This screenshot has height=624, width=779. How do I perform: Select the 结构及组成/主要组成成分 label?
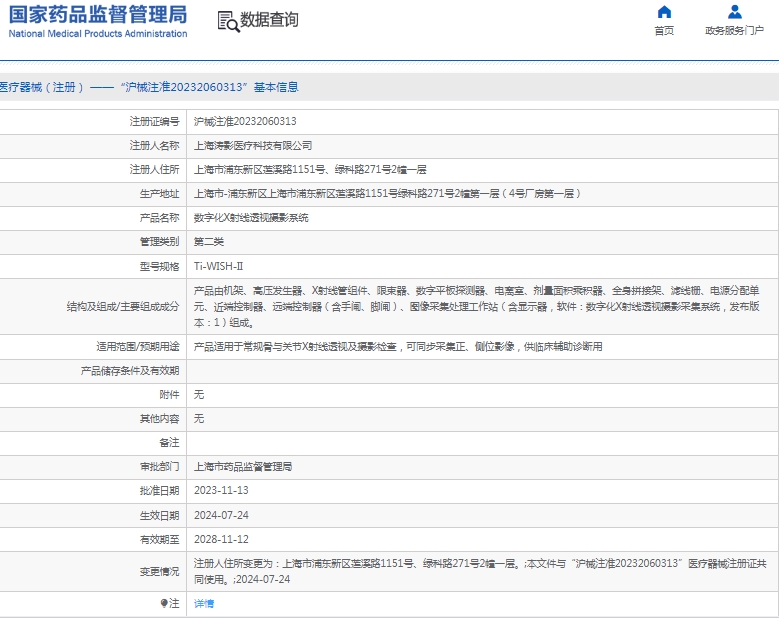pyautogui.click(x=123, y=307)
